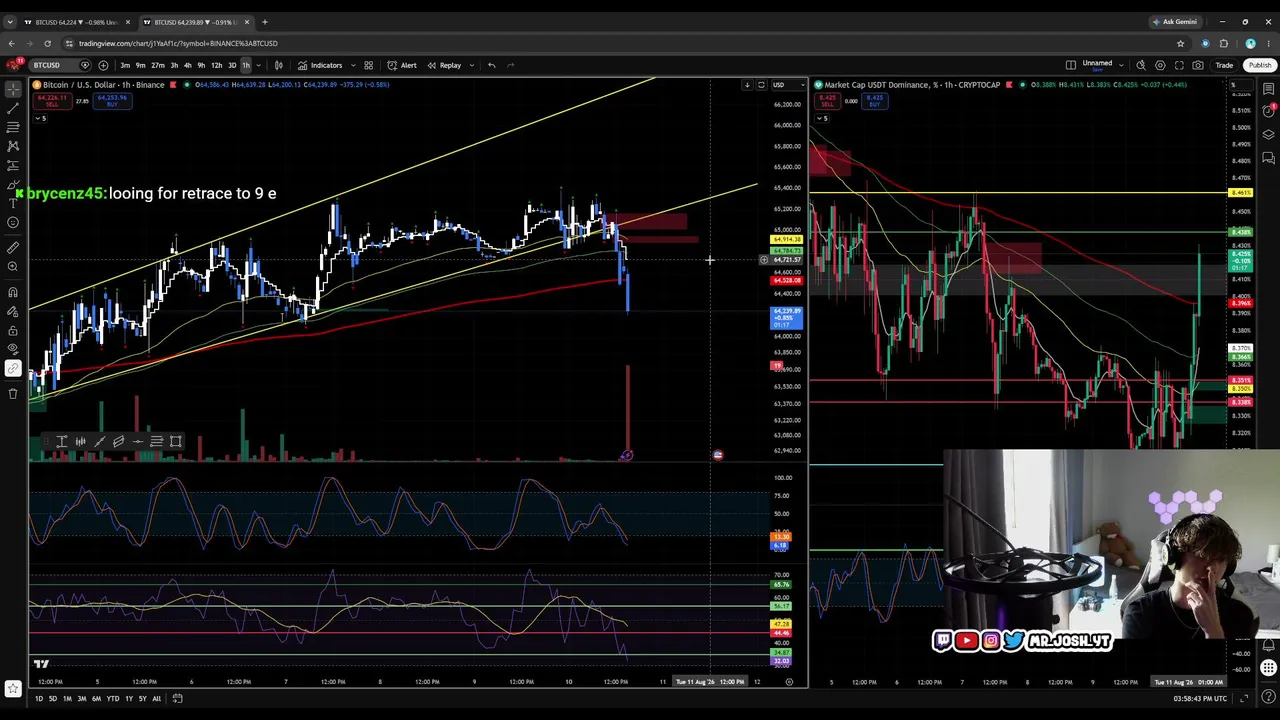Open the candlestick chart type menu
1280x720 pixels.
click(278, 65)
